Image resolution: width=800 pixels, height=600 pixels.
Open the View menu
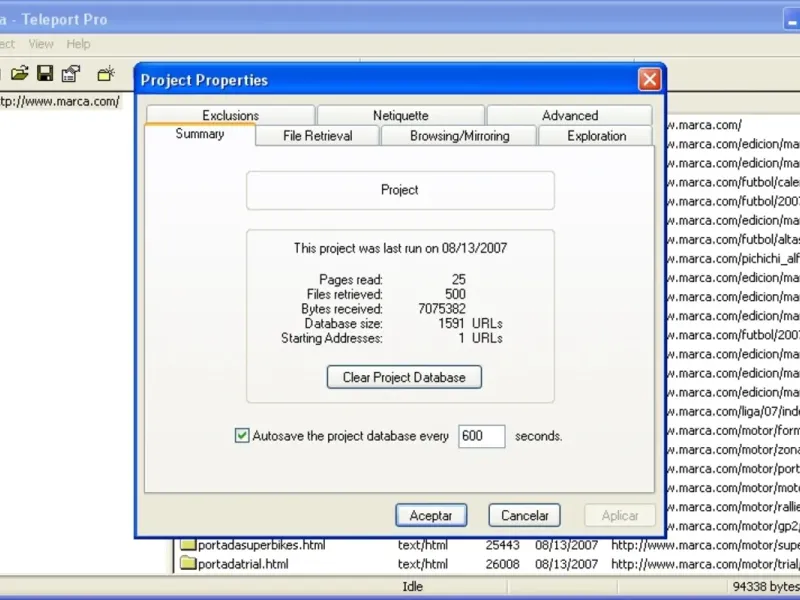pyautogui.click(x=41, y=44)
